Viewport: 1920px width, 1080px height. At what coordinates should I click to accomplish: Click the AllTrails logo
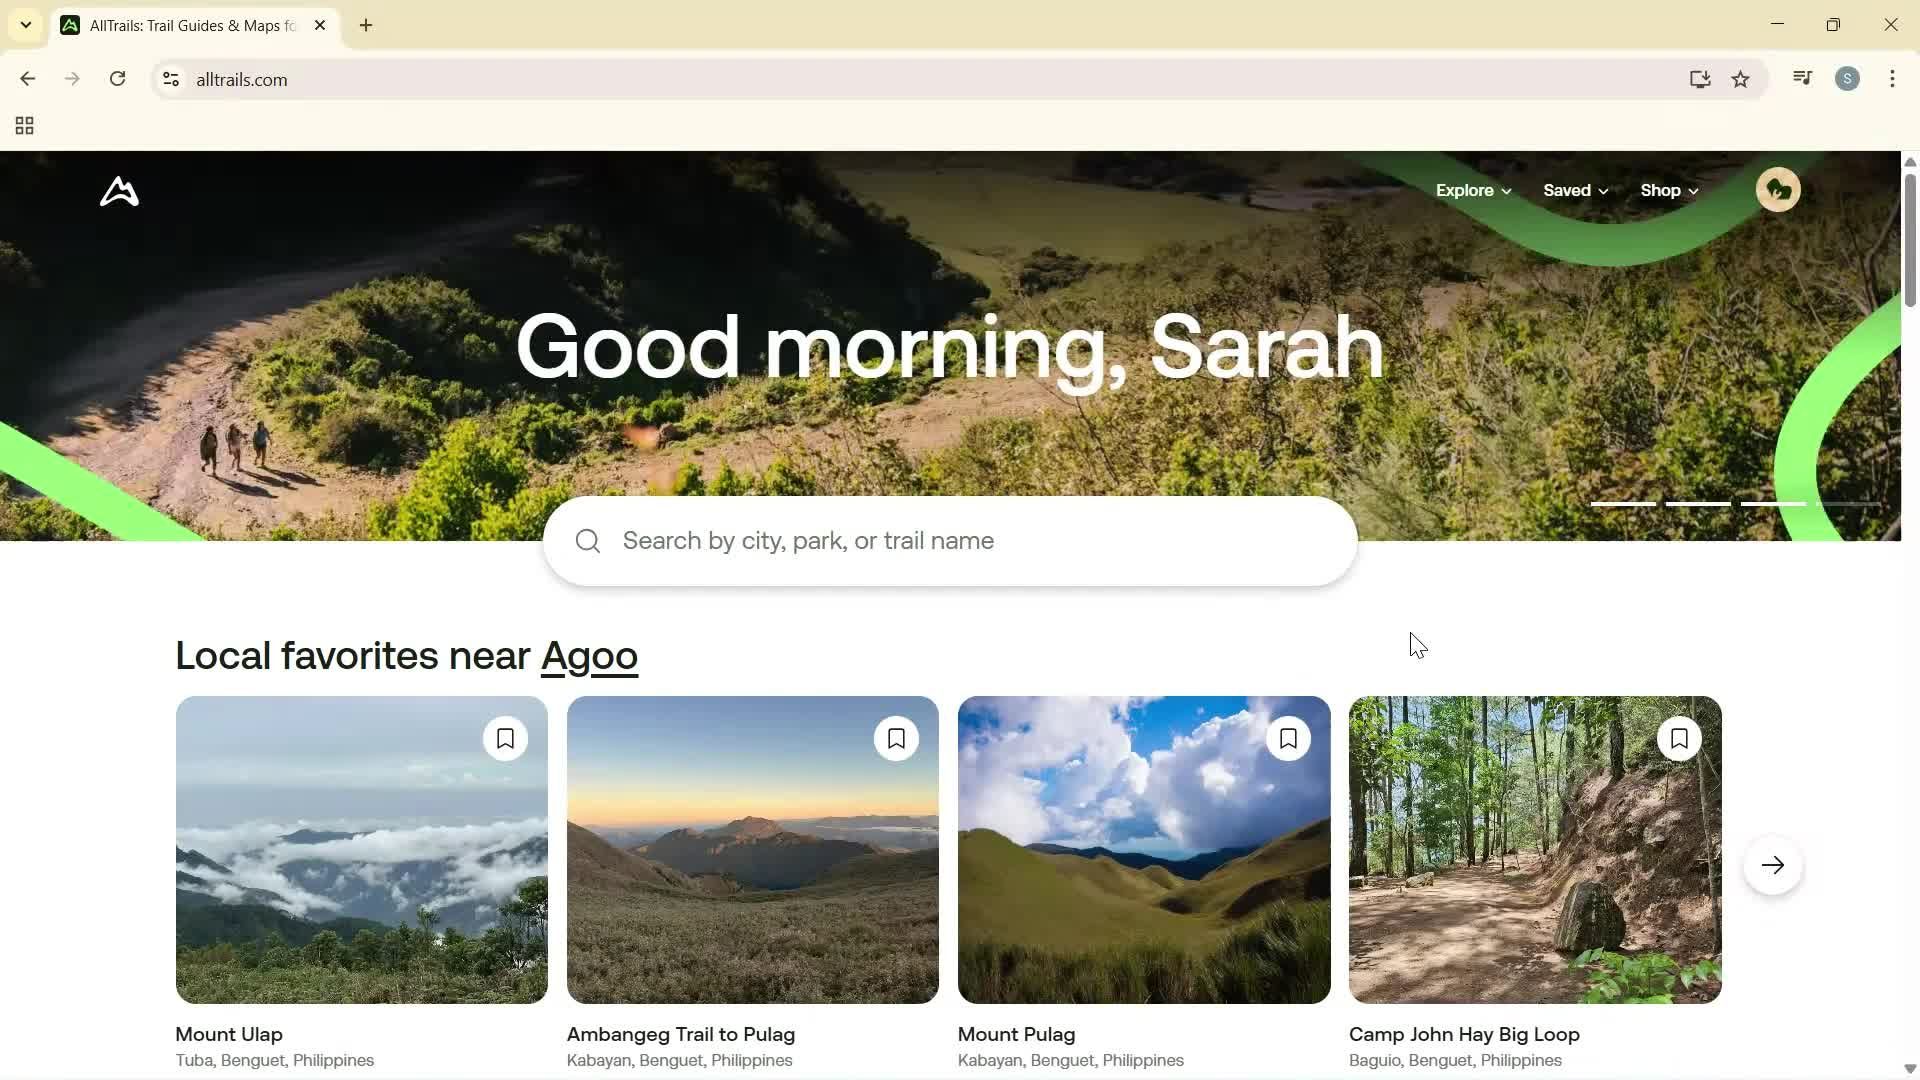[x=118, y=191]
